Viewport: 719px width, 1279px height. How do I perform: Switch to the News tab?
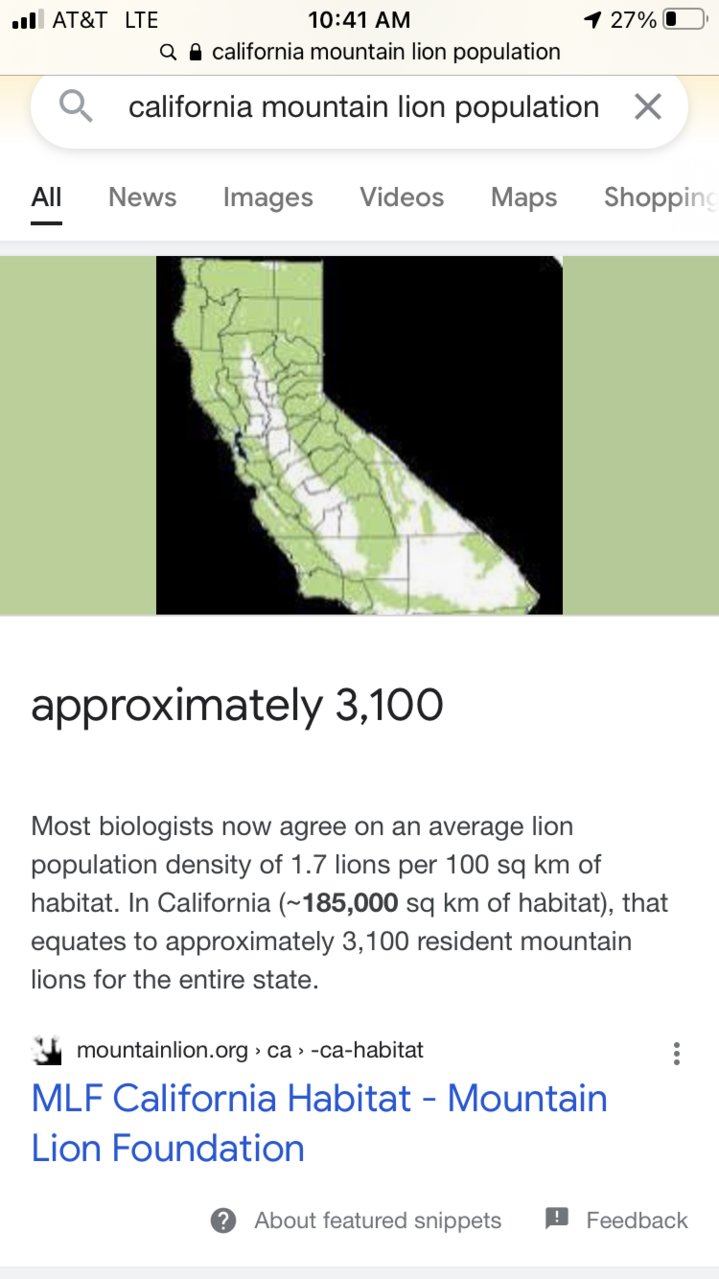click(x=142, y=197)
